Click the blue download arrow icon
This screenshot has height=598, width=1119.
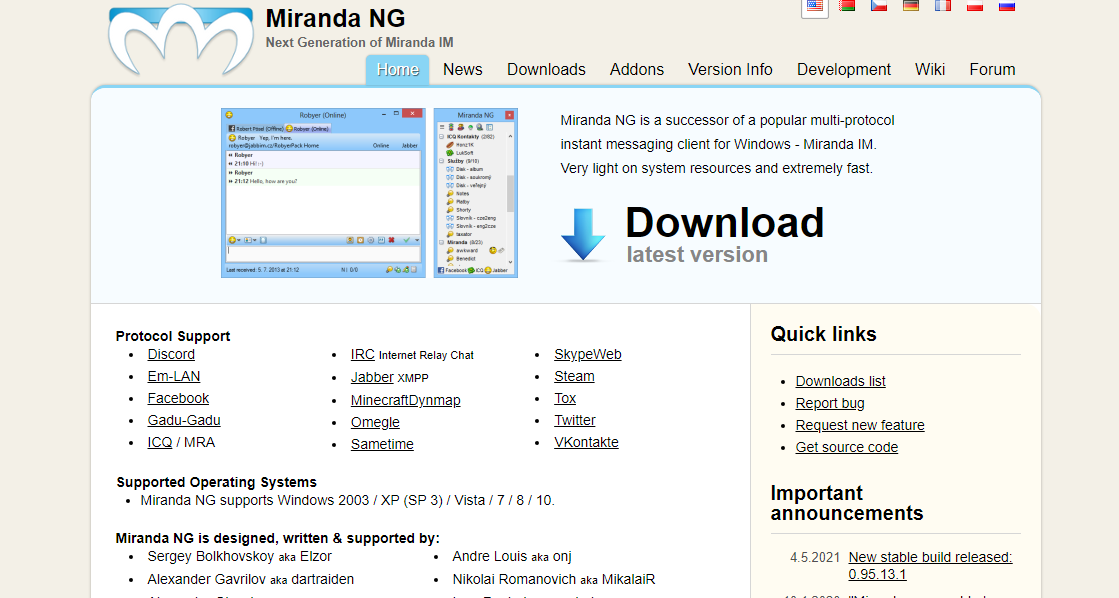583,235
